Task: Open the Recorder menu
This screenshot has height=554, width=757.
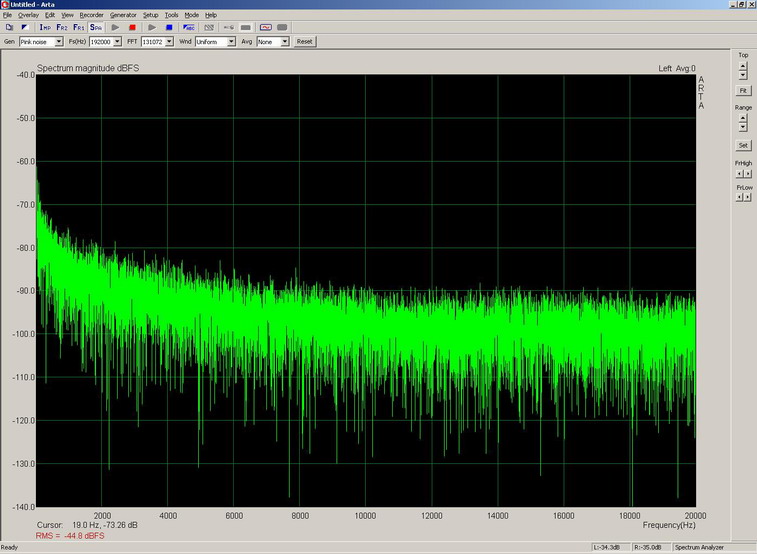Action: pyautogui.click(x=91, y=15)
